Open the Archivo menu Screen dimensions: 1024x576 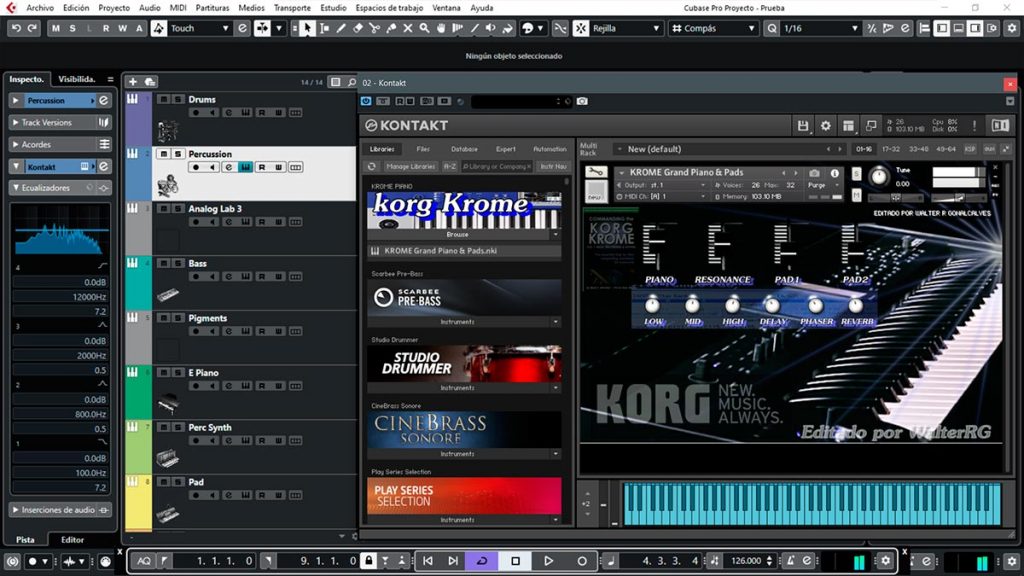40,8
